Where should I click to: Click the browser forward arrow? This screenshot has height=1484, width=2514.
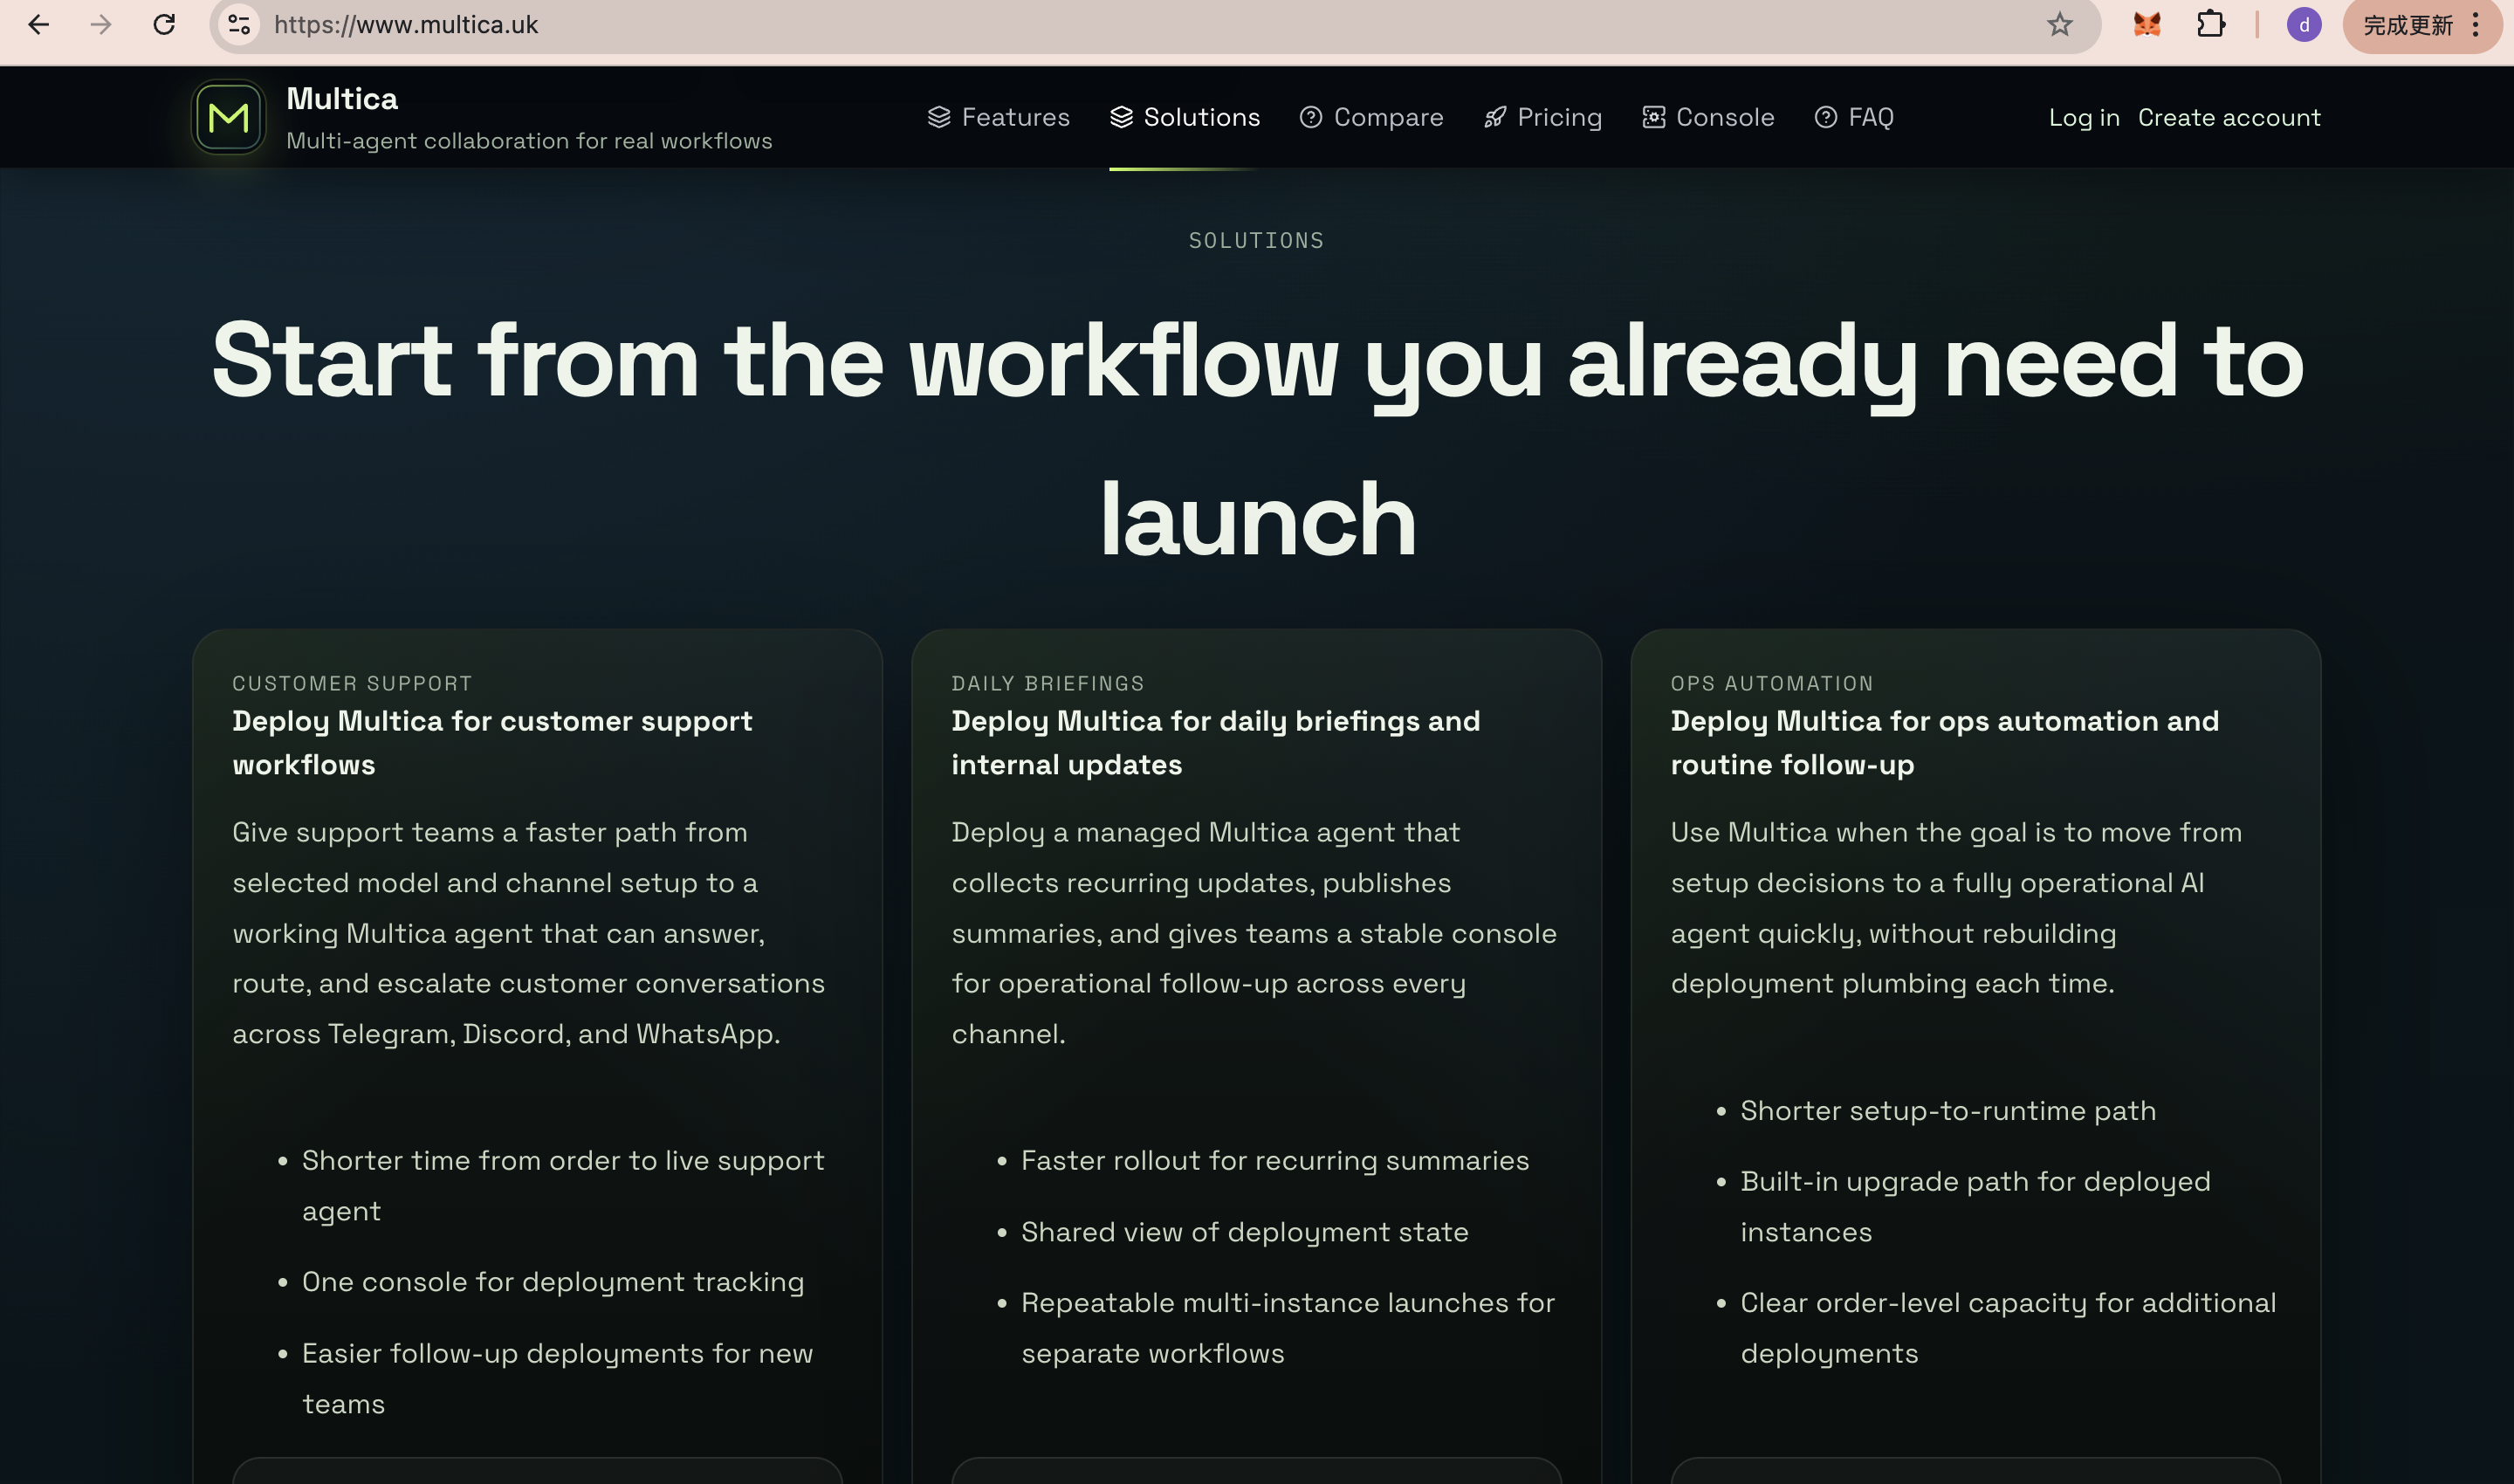pyautogui.click(x=101, y=24)
